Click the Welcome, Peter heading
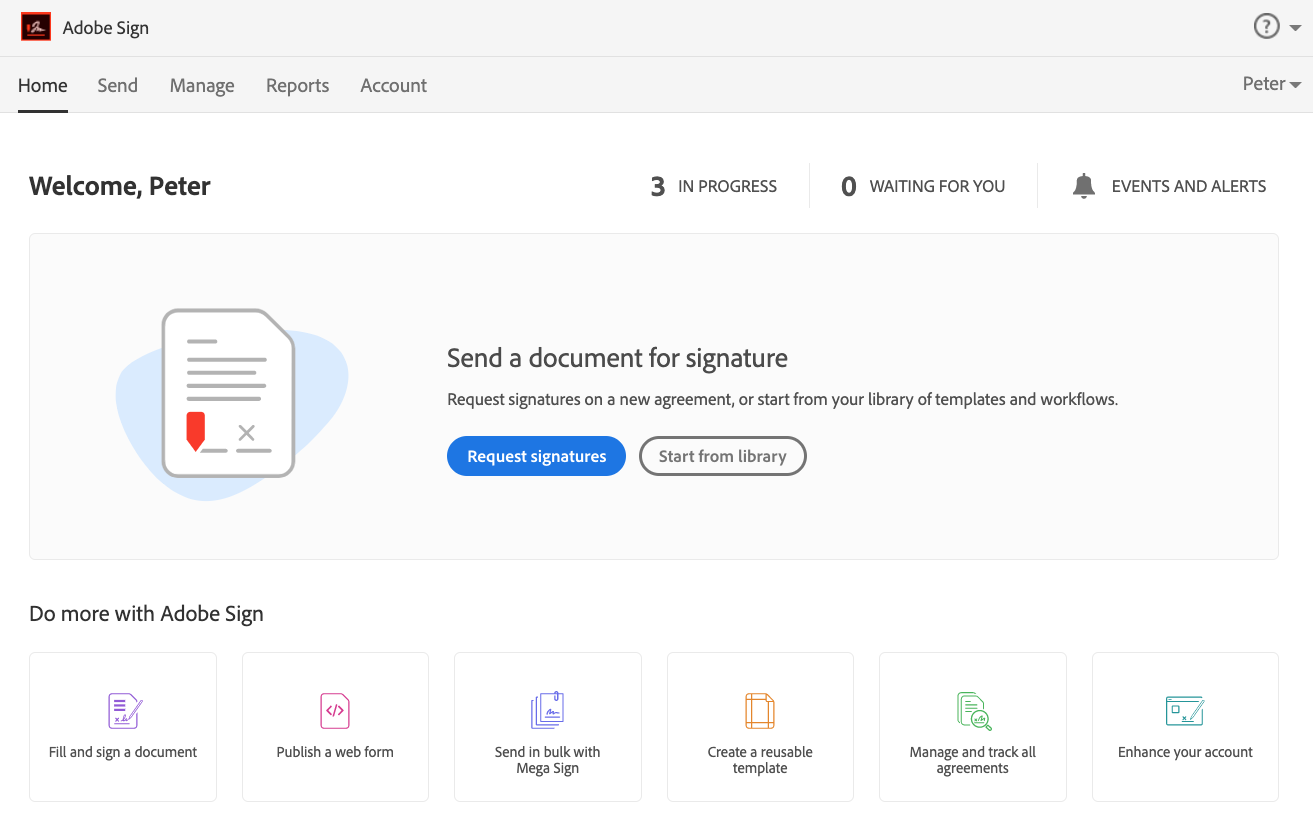Image resolution: width=1313 pixels, height=832 pixels. point(120,186)
